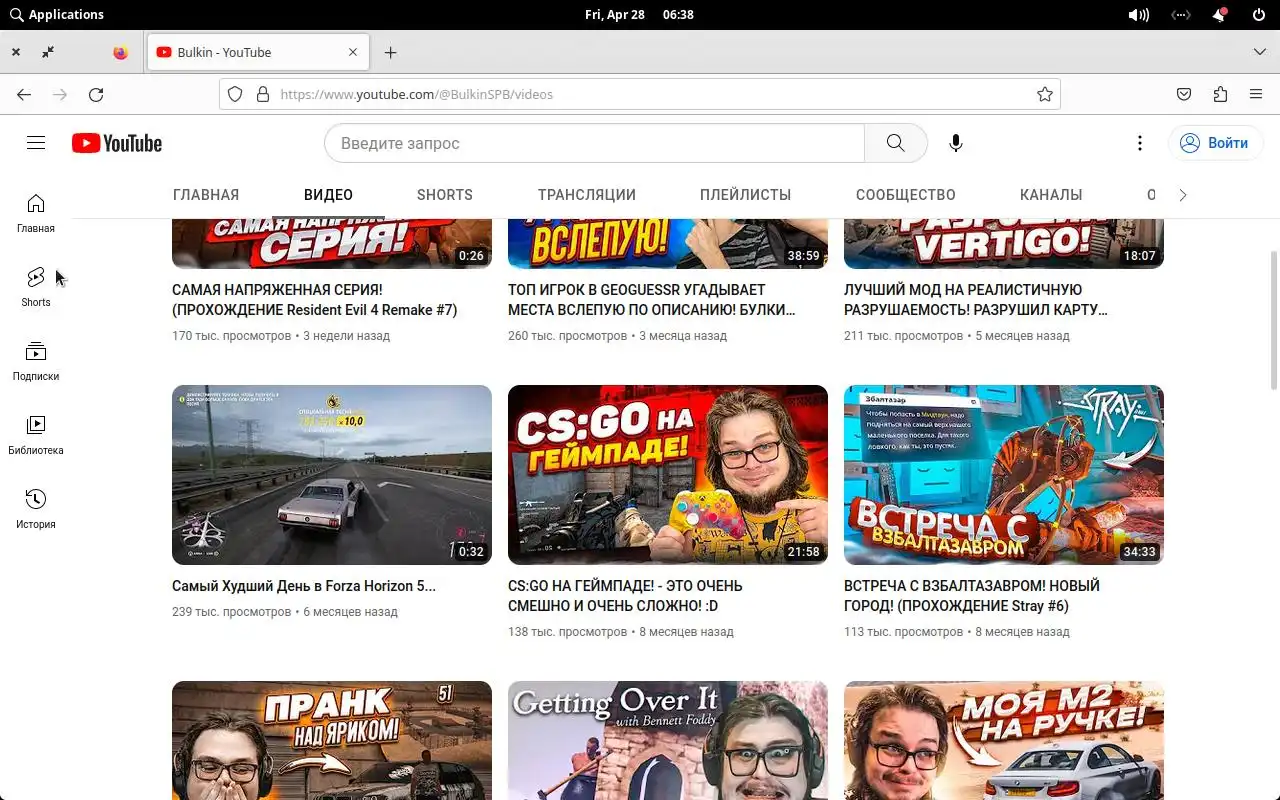
Task: Go back in the browser
Action: point(24,94)
